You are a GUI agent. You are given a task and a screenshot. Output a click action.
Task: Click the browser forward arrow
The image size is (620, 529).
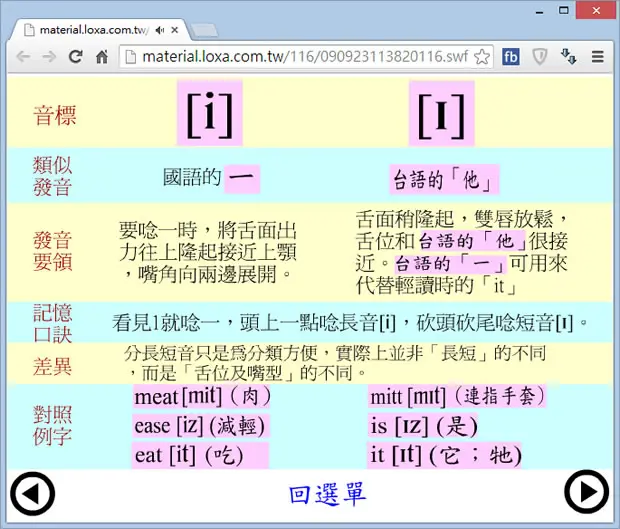(x=49, y=57)
